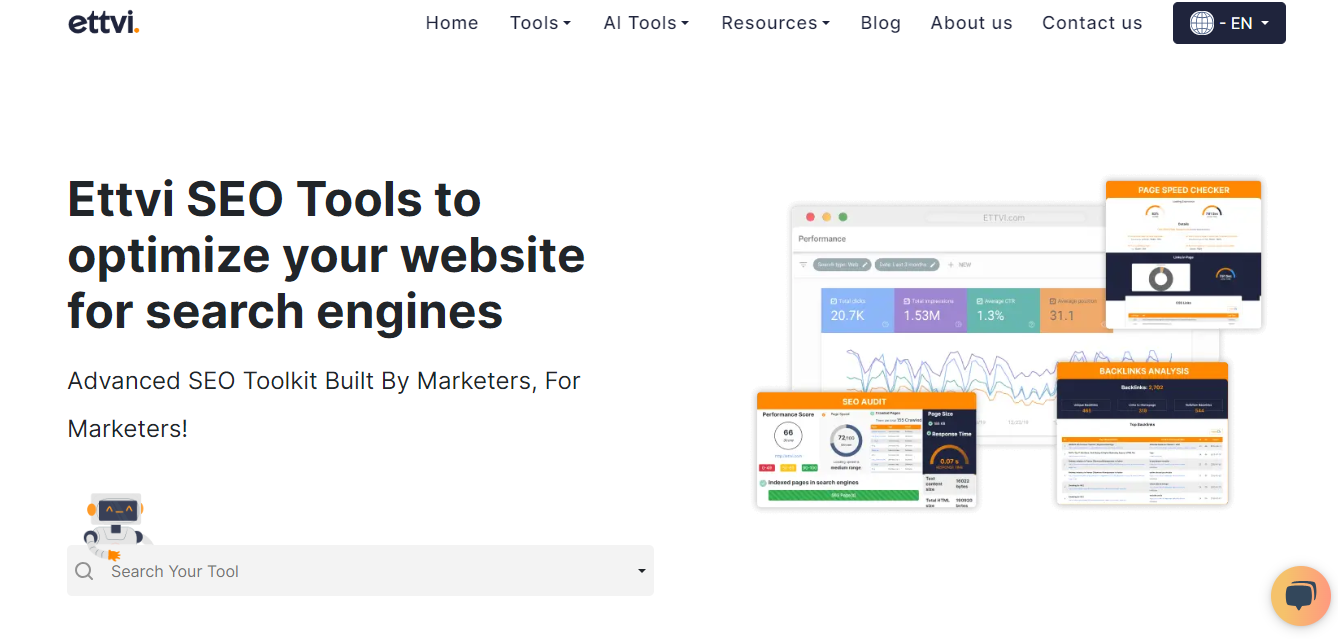Click the Backlinks Analysis preview card
1338x639 pixels.
point(1143,433)
